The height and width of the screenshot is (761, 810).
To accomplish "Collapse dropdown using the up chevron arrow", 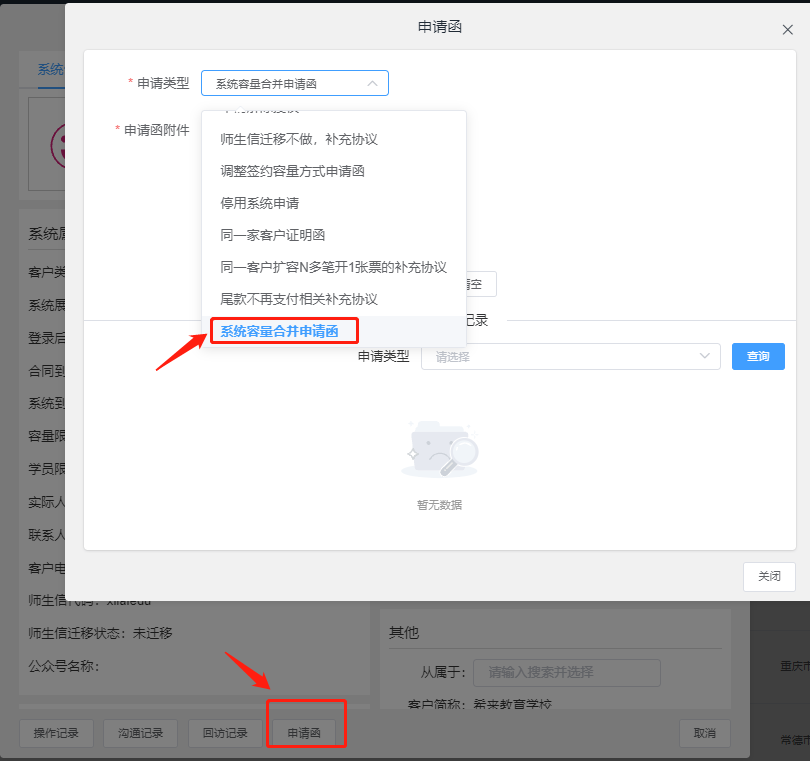I will point(372,83).
